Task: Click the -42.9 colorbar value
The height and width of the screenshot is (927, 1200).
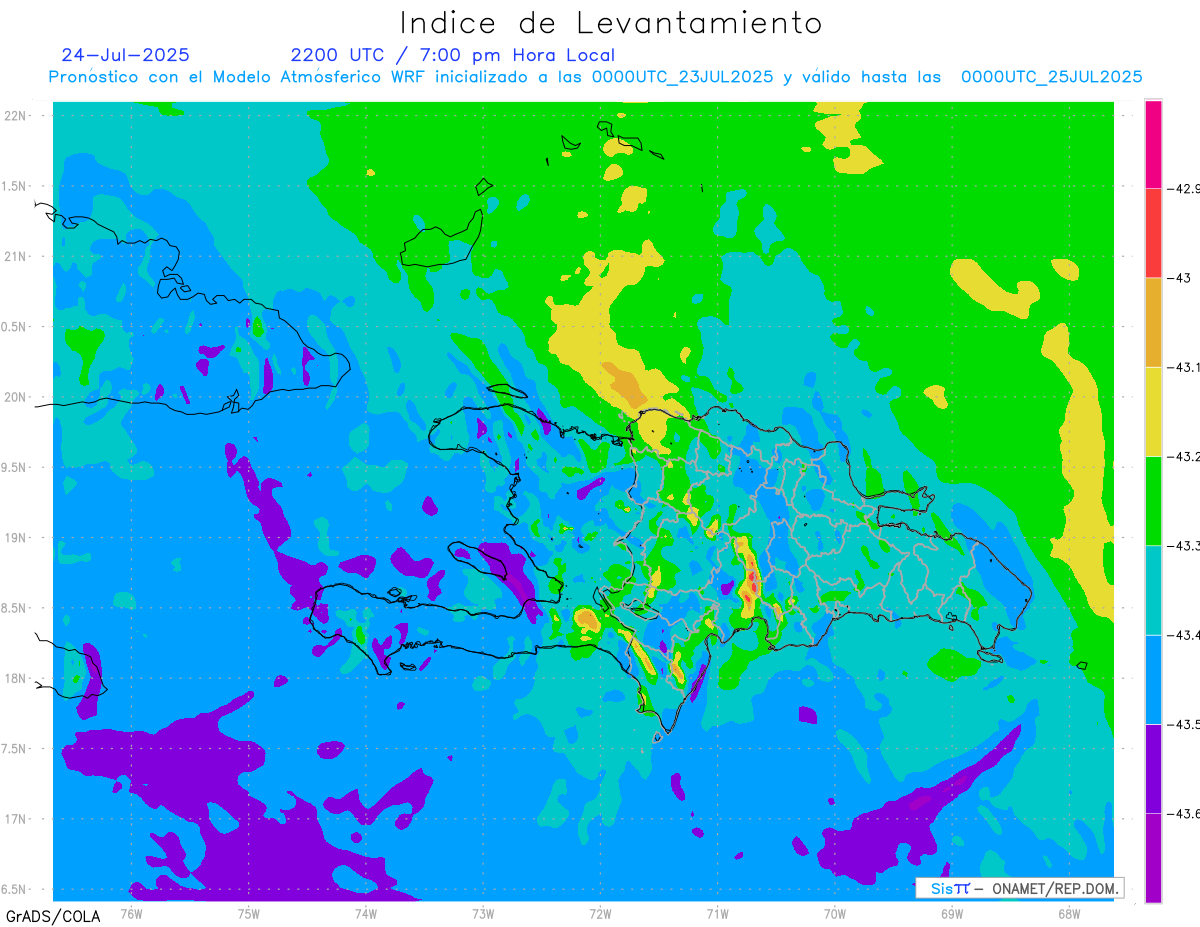Action: pos(1183,188)
